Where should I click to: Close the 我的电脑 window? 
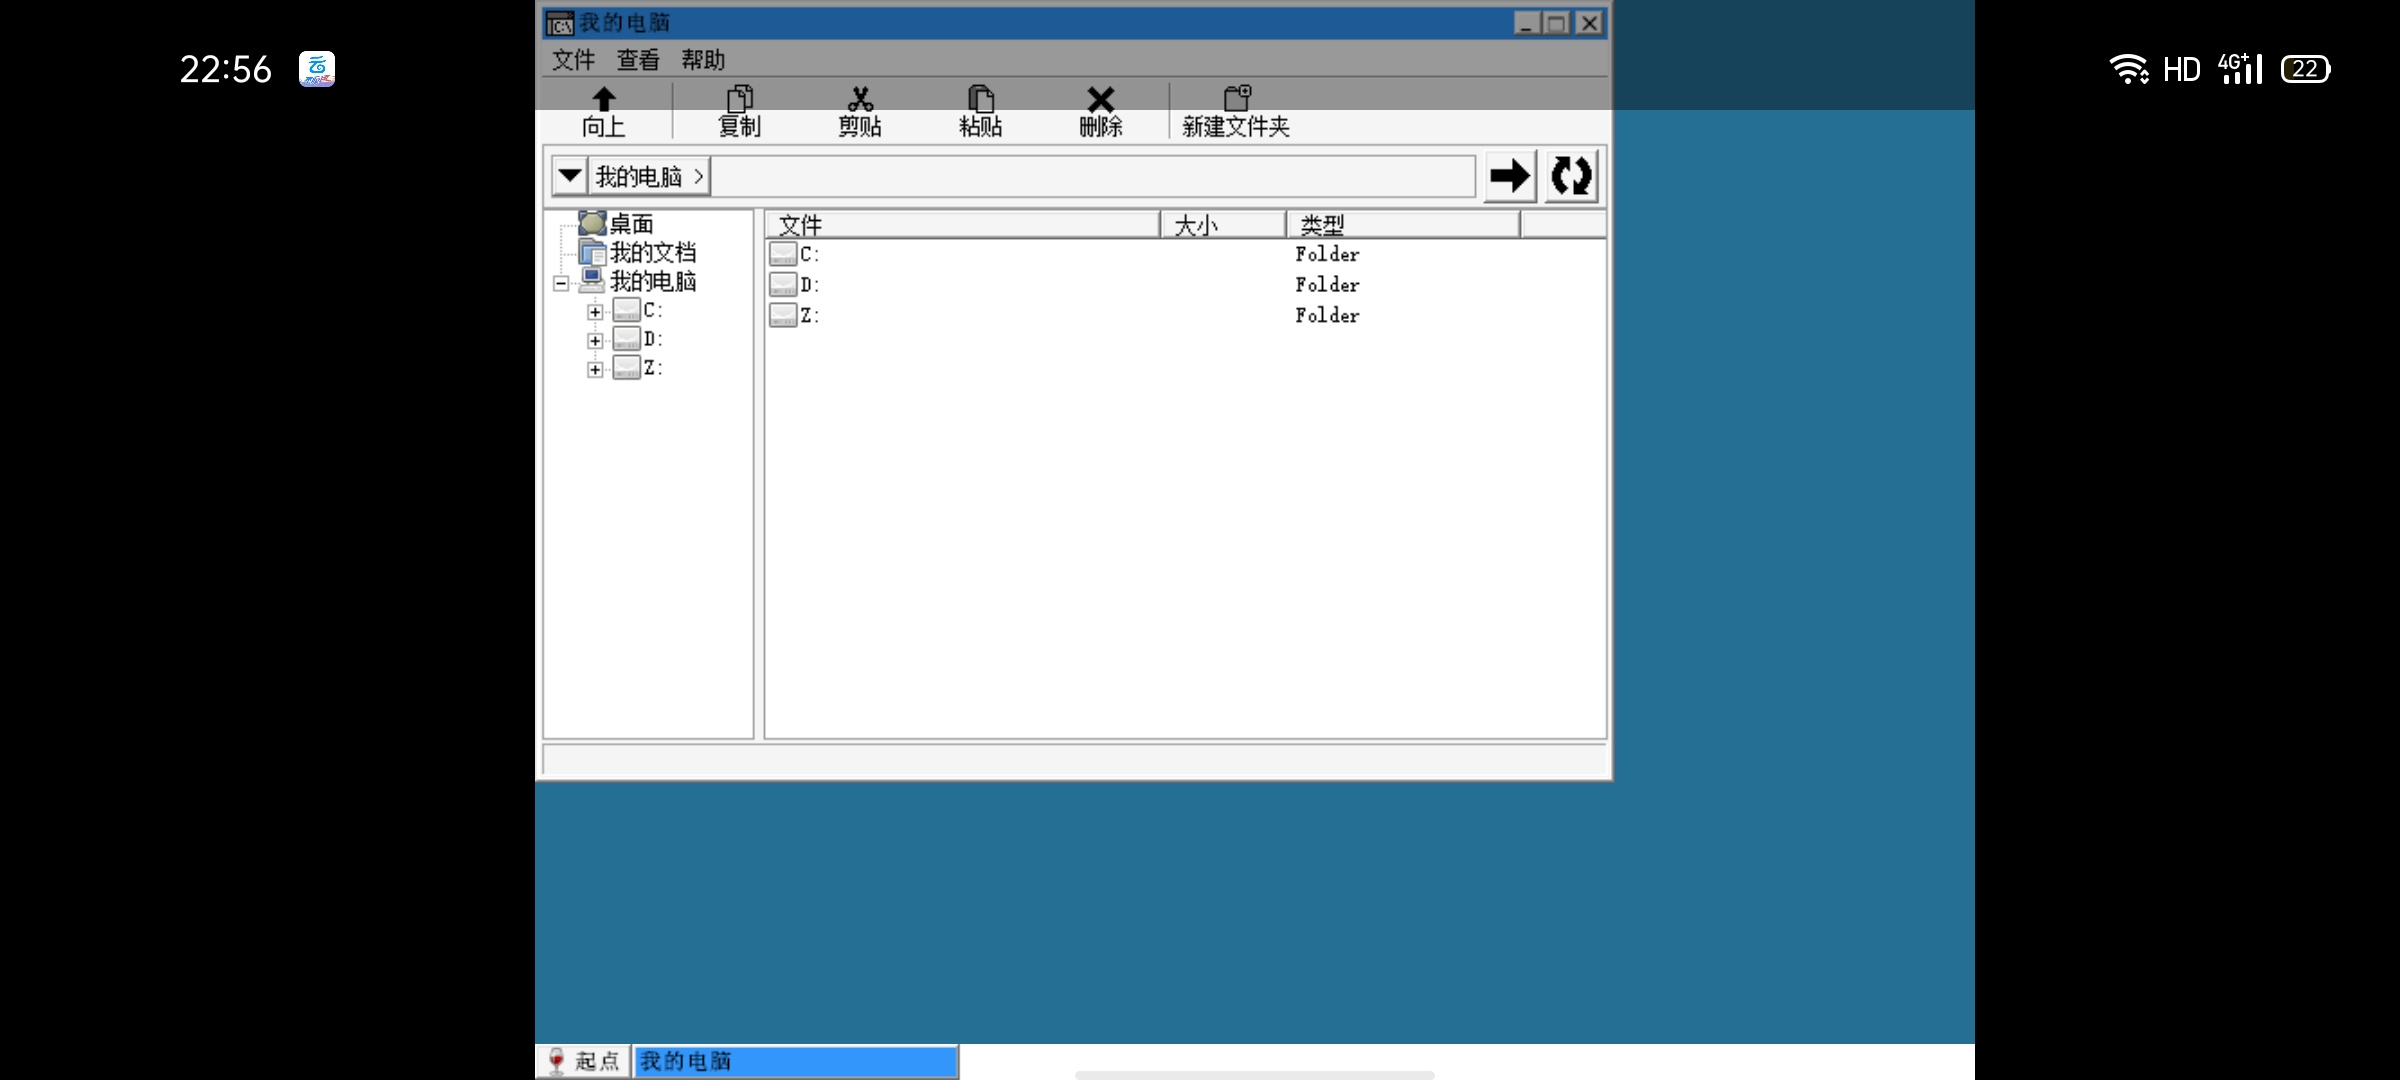[x=1589, y=23]
